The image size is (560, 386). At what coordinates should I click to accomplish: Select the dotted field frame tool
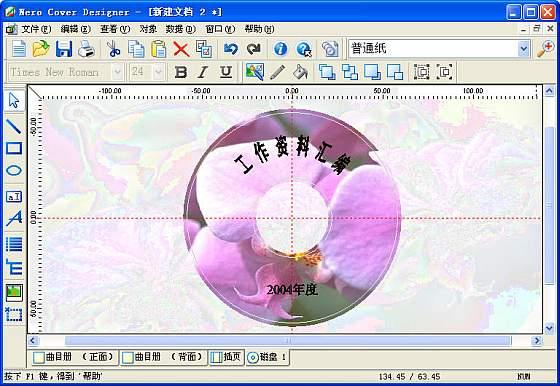[x=14, y=315]
